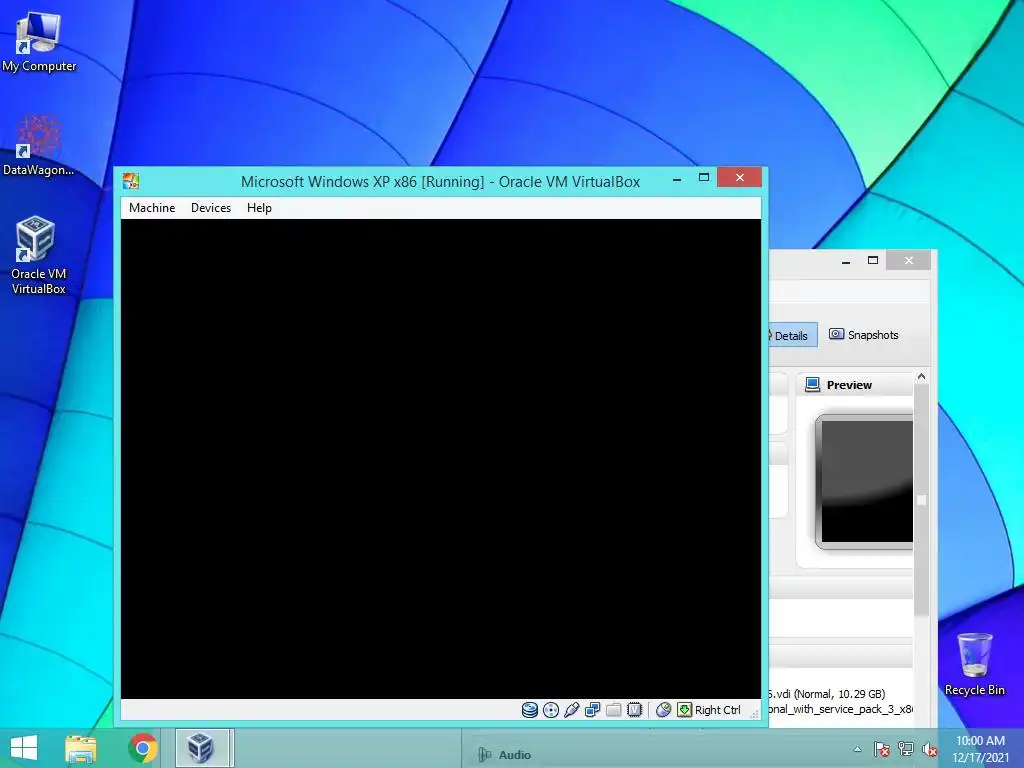Viewport: 1024px width, 768px height.
Task: Select the Recycle Bin desktop icon
Action: click(x=974, y=664)
